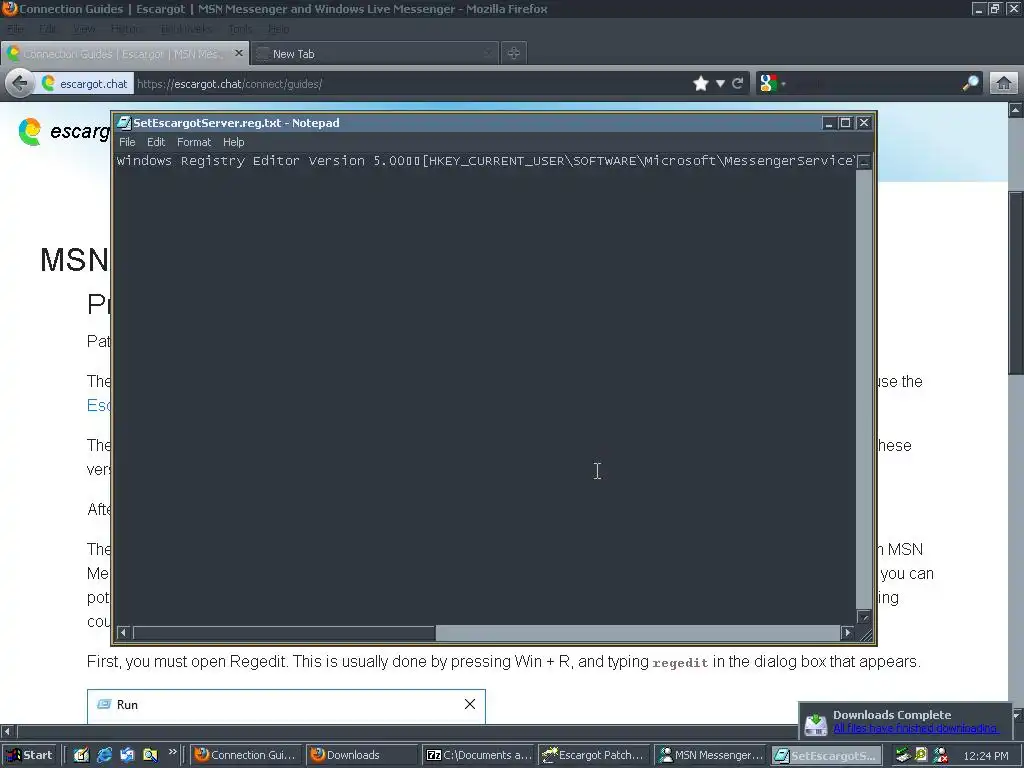
Task: Switch to Connection Gui... taskbar button
Action: pyautogui.click(x=248, y=755)
